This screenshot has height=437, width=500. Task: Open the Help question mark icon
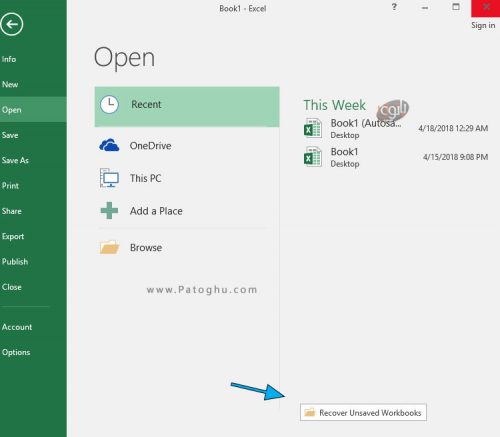coord(394,7)
